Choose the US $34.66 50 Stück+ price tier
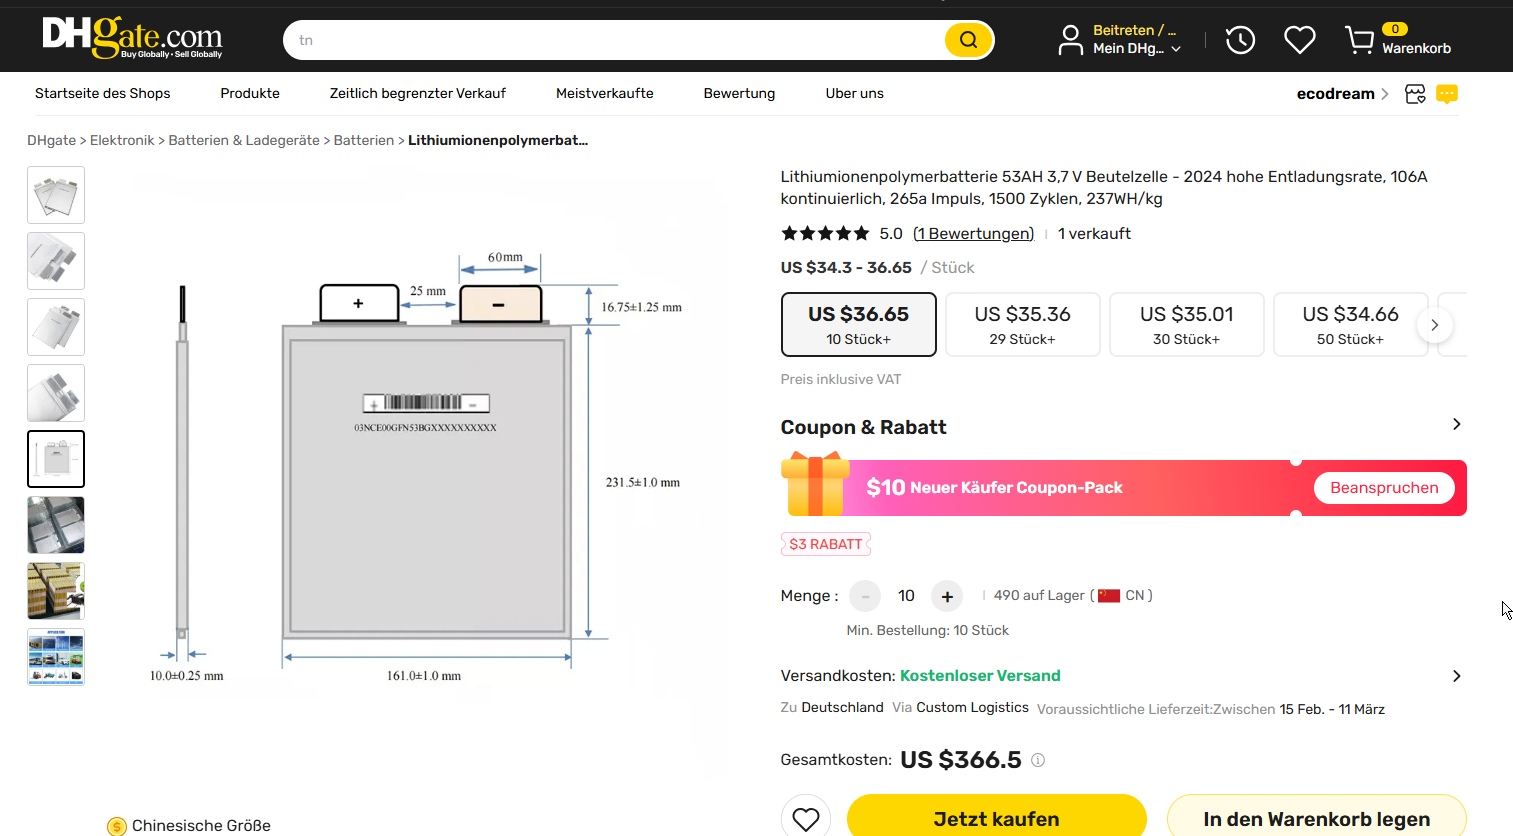The height and width of the screenshot is (836, 1513). 1349,324
